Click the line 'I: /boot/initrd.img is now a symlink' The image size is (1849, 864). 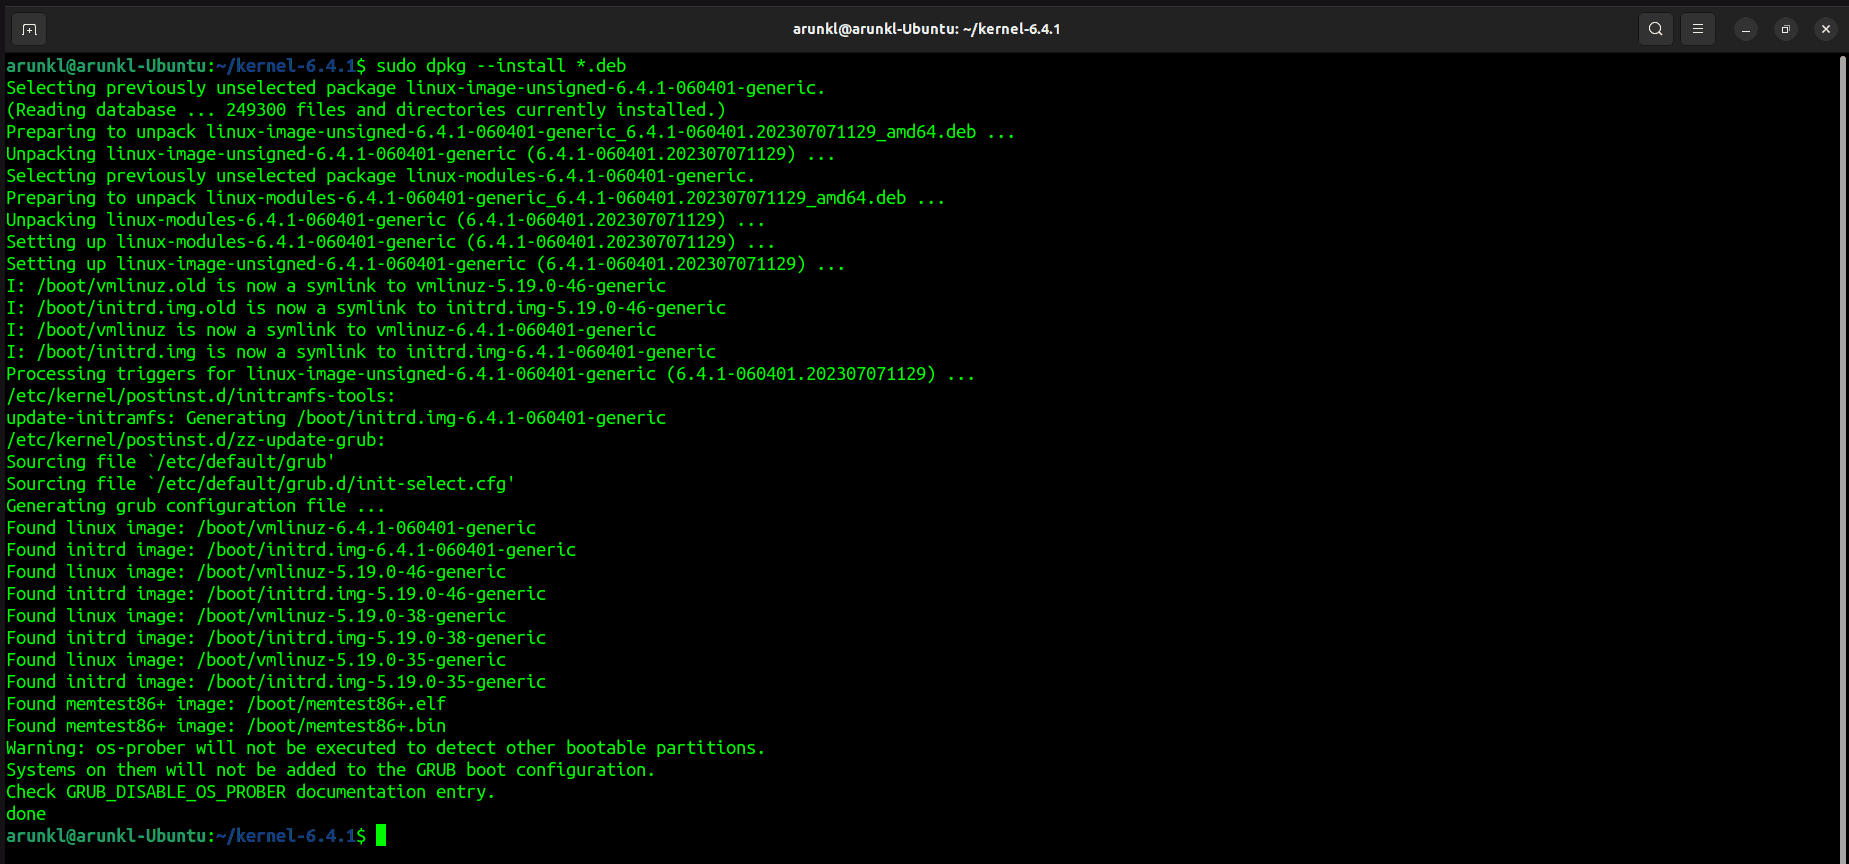click(361, 352)
